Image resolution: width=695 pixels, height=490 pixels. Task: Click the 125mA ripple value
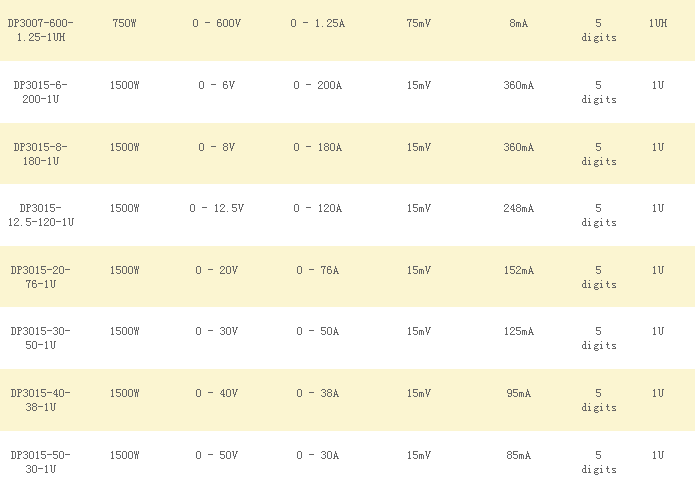click(518, 331)
